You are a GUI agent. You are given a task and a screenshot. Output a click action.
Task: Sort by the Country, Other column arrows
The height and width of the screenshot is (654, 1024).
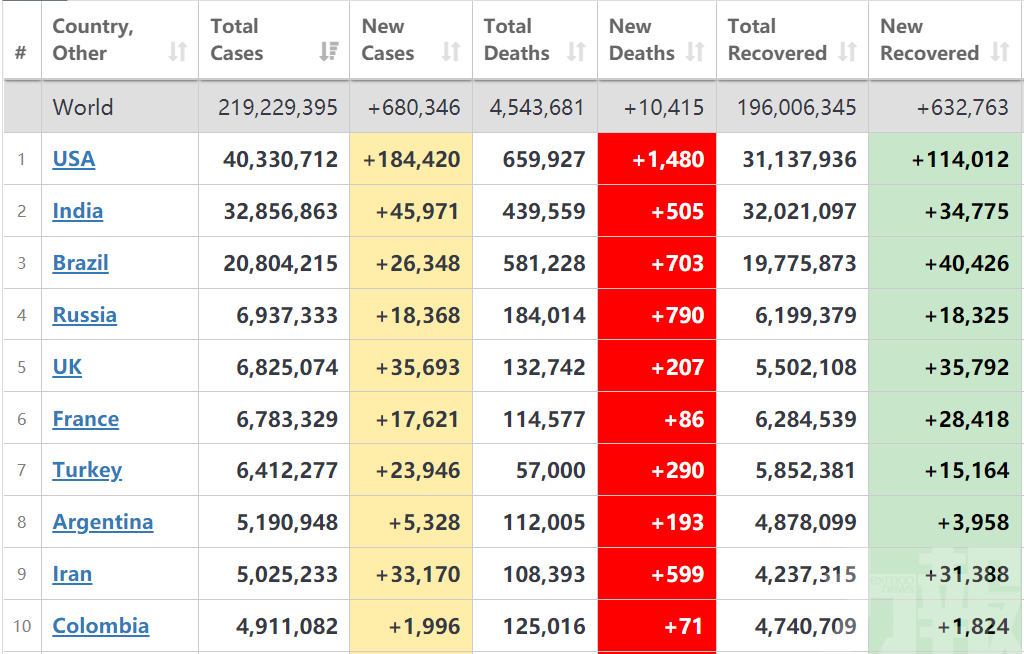[x=178, y=52]
